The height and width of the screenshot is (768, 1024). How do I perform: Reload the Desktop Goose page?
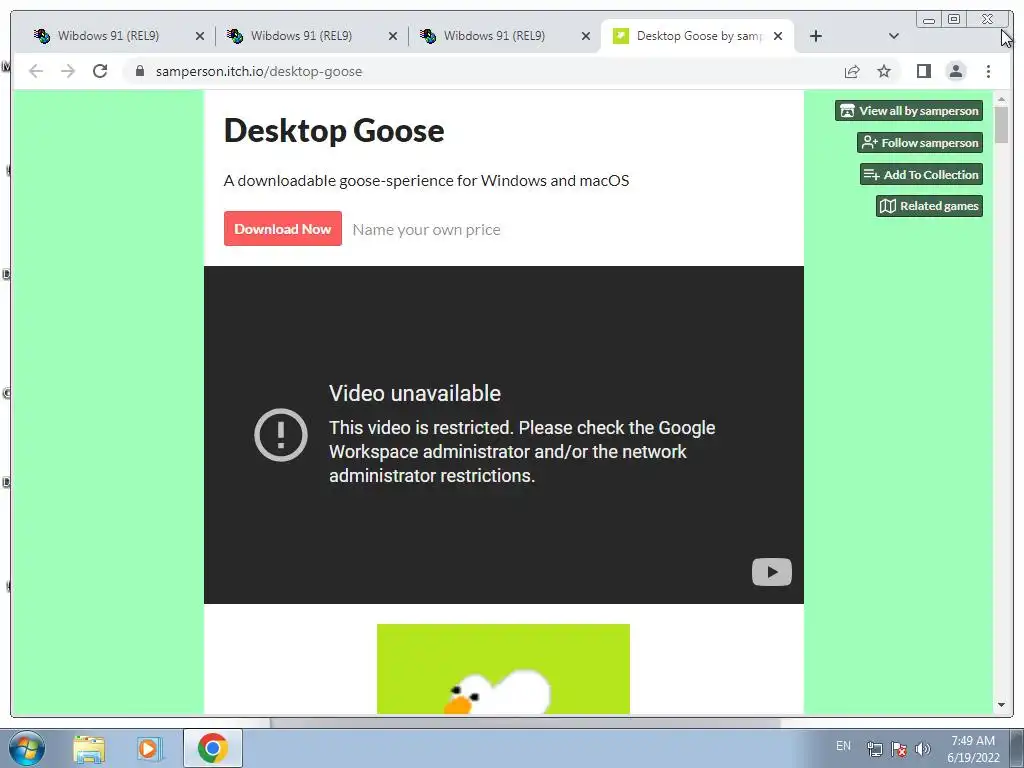pyautogui.click(x=100, y=71)
